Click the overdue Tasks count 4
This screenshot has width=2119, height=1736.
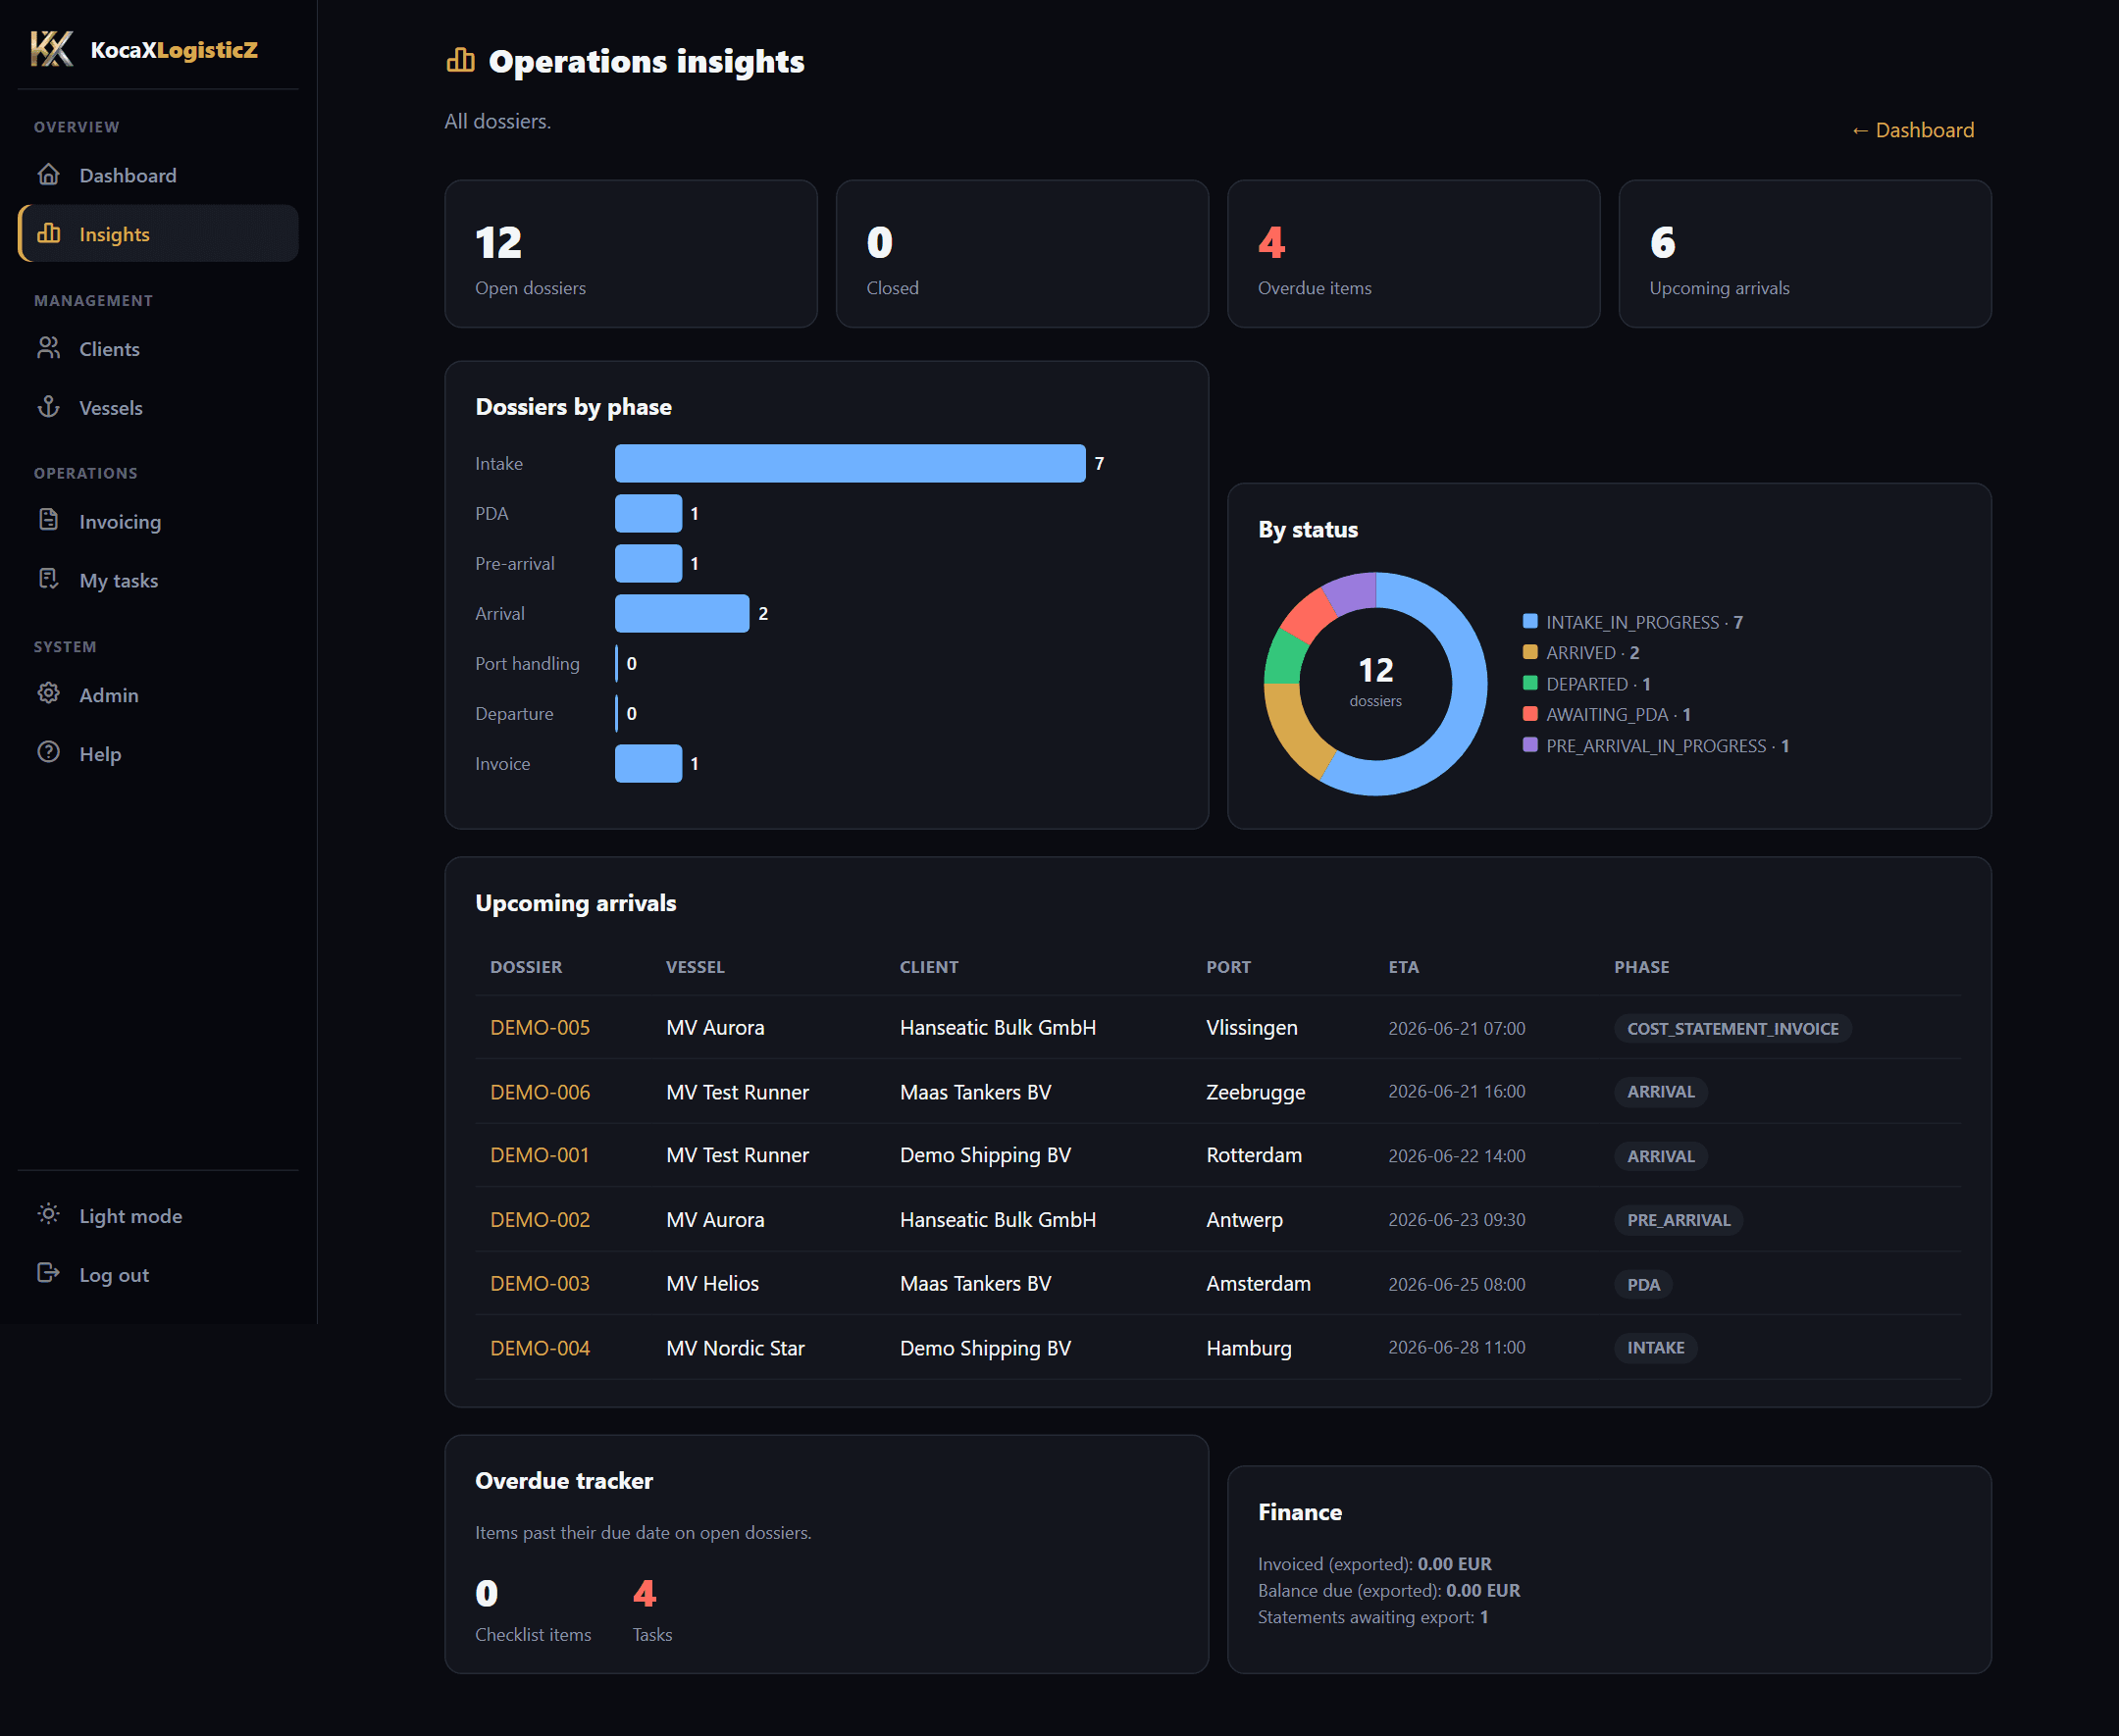644,1593
